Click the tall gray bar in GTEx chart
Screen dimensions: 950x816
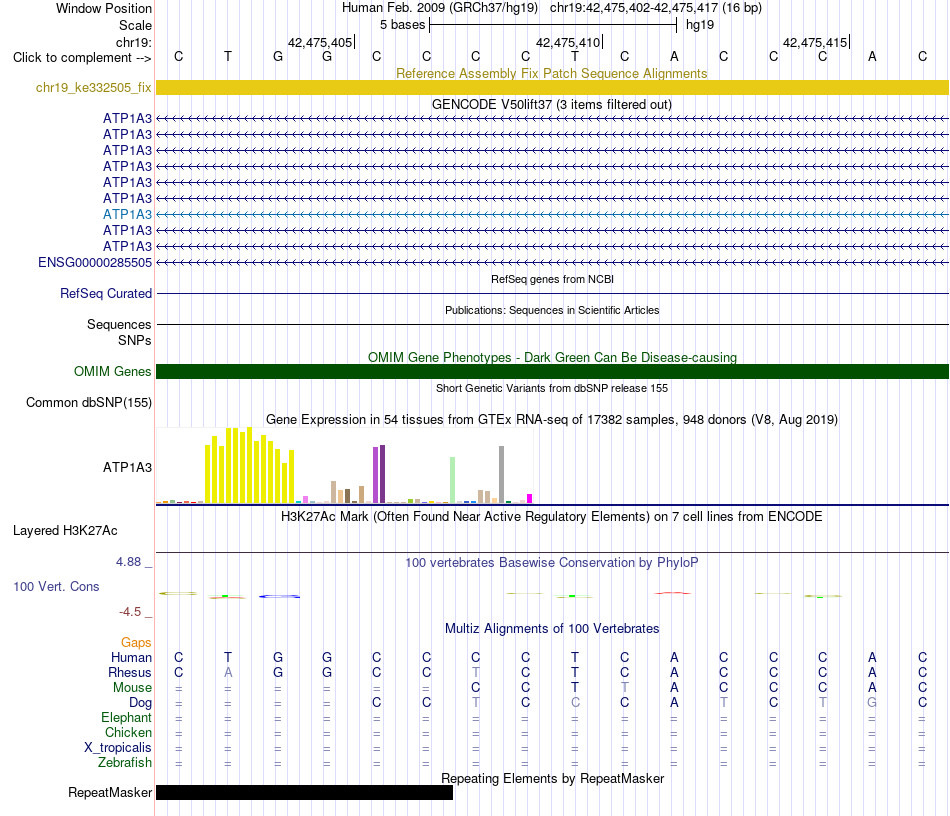click(502, 474)
